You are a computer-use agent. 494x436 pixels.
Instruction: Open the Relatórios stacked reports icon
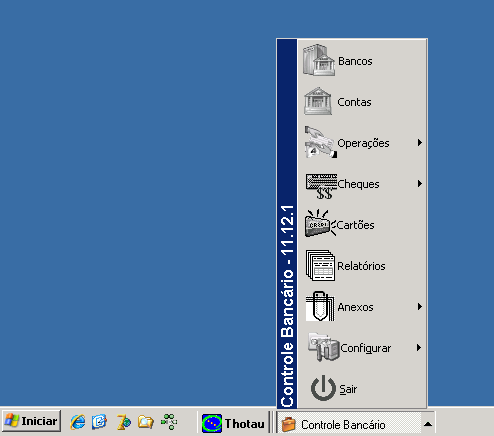[x=320, y=266]
